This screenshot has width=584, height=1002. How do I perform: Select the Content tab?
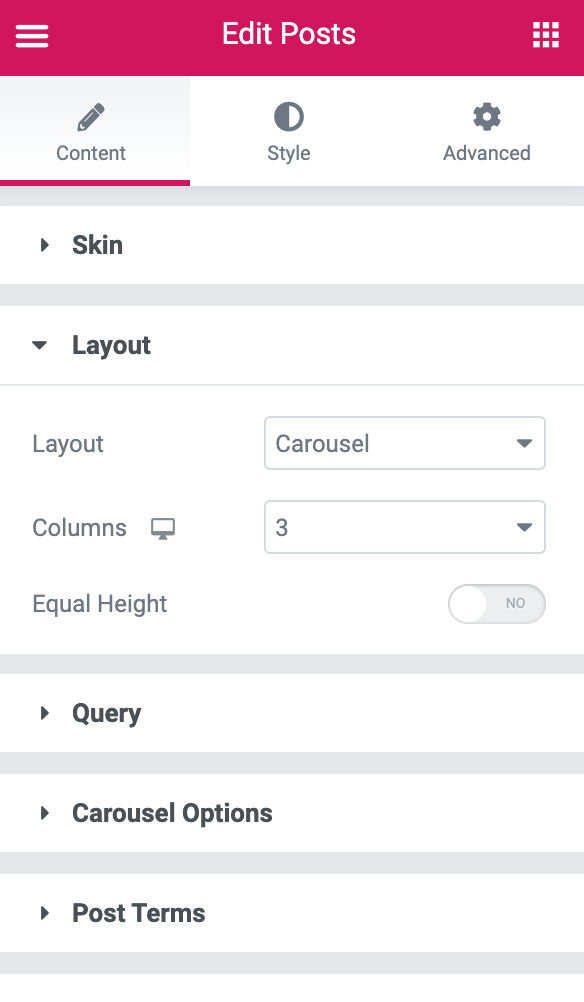(x=95, y=131)
